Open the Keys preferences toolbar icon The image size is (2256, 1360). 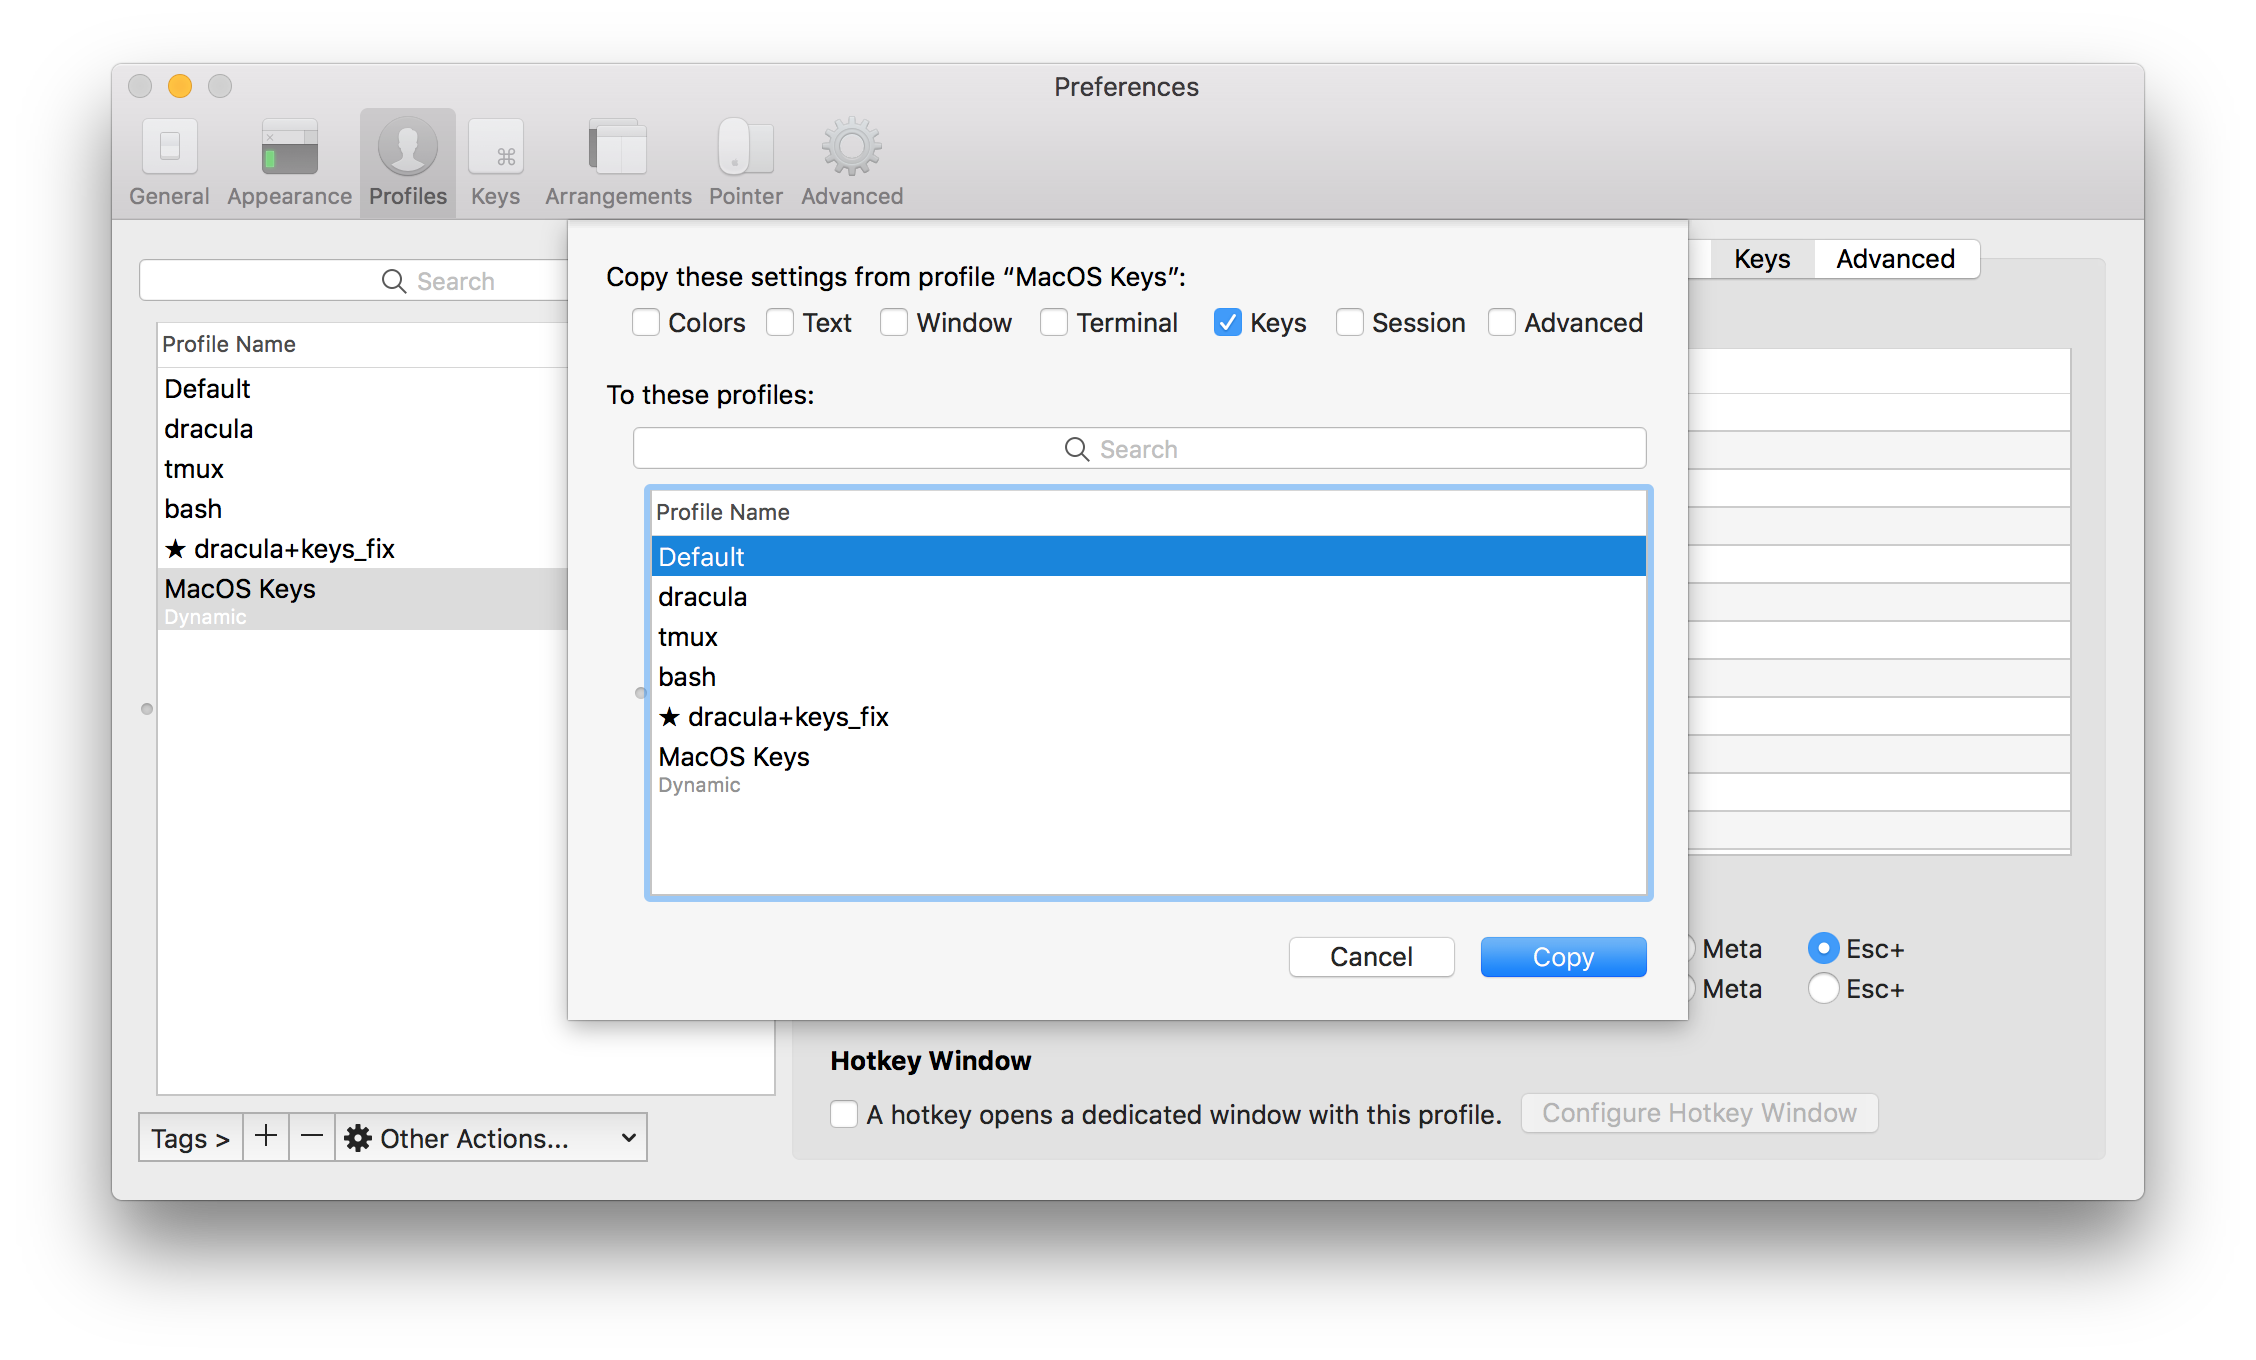(x=496, y=148)
